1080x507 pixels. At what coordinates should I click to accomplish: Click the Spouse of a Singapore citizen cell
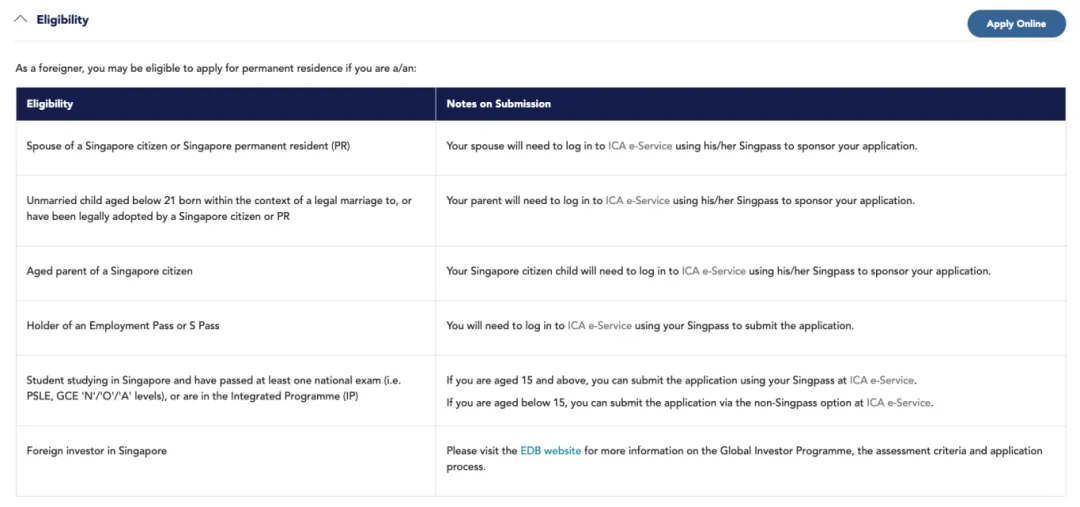coord(226,147)
